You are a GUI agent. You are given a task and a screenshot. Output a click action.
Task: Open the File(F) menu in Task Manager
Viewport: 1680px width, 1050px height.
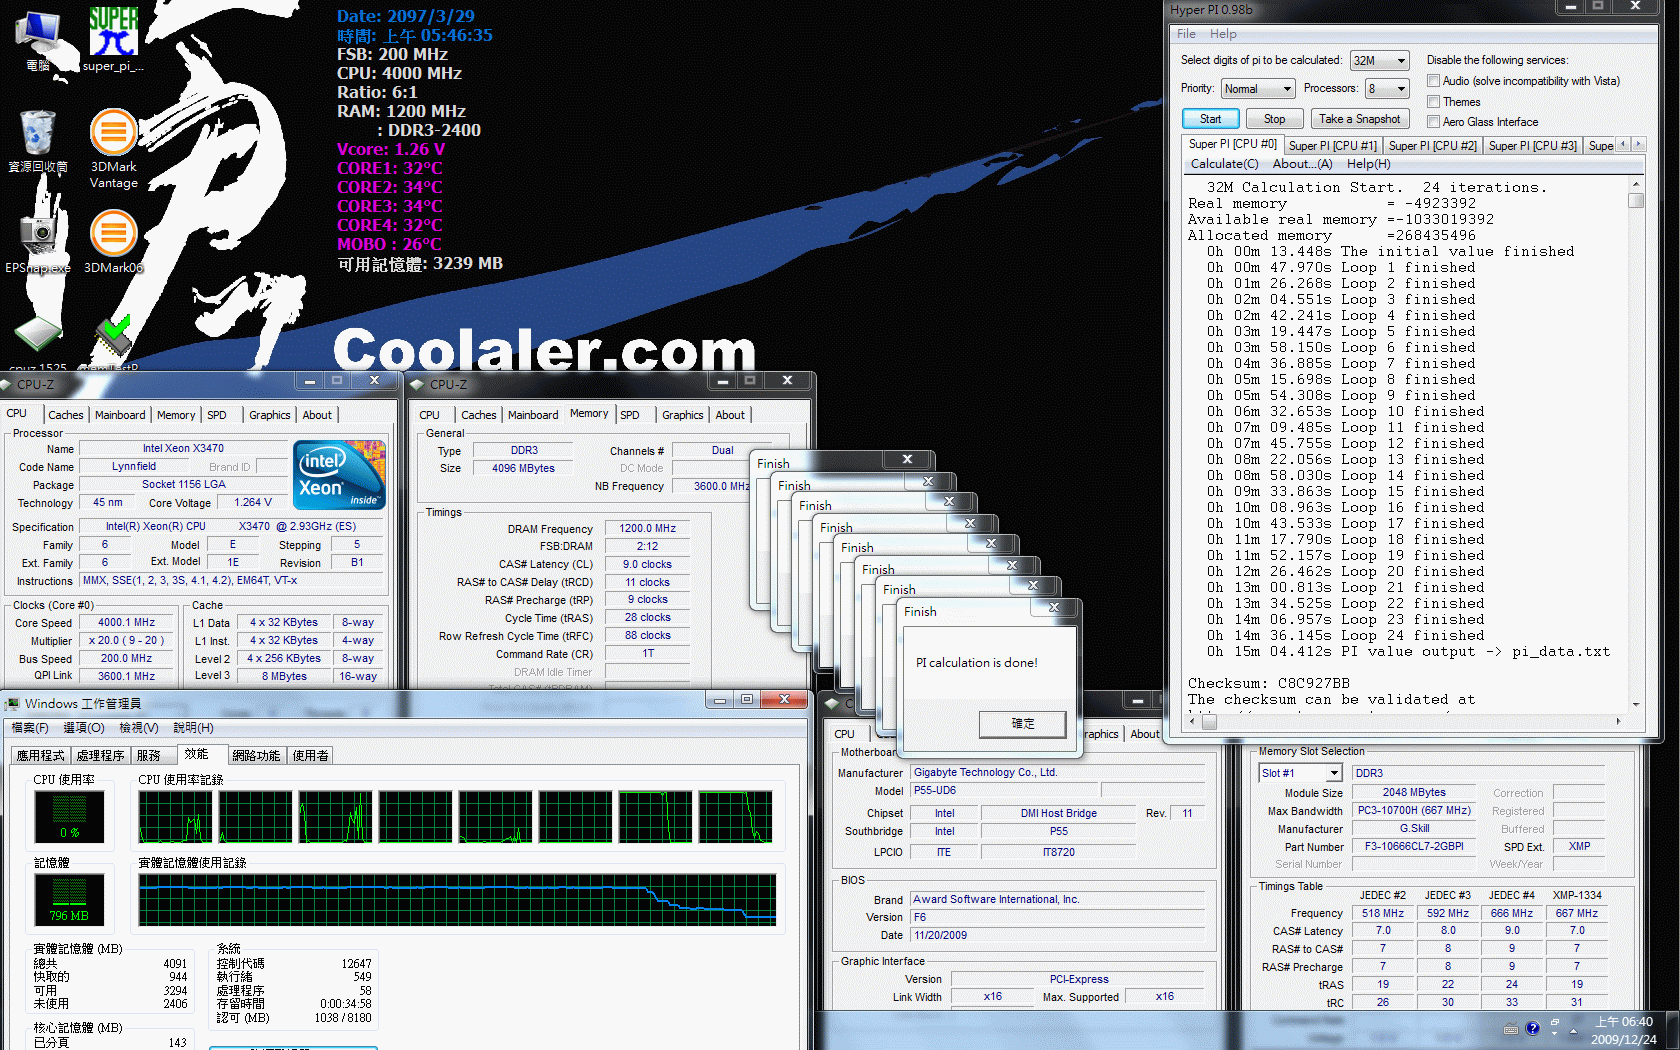click(x=30, y=728)
